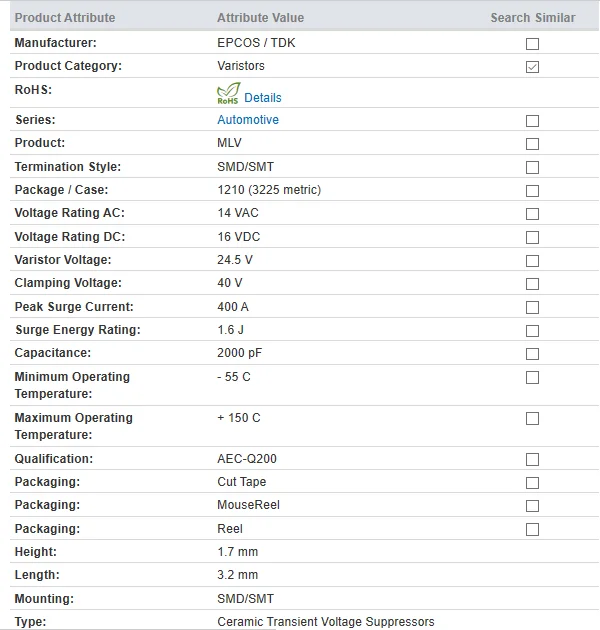Click the Search Similar column header
The width and height of the screenshot is (600, 630).
533,18
